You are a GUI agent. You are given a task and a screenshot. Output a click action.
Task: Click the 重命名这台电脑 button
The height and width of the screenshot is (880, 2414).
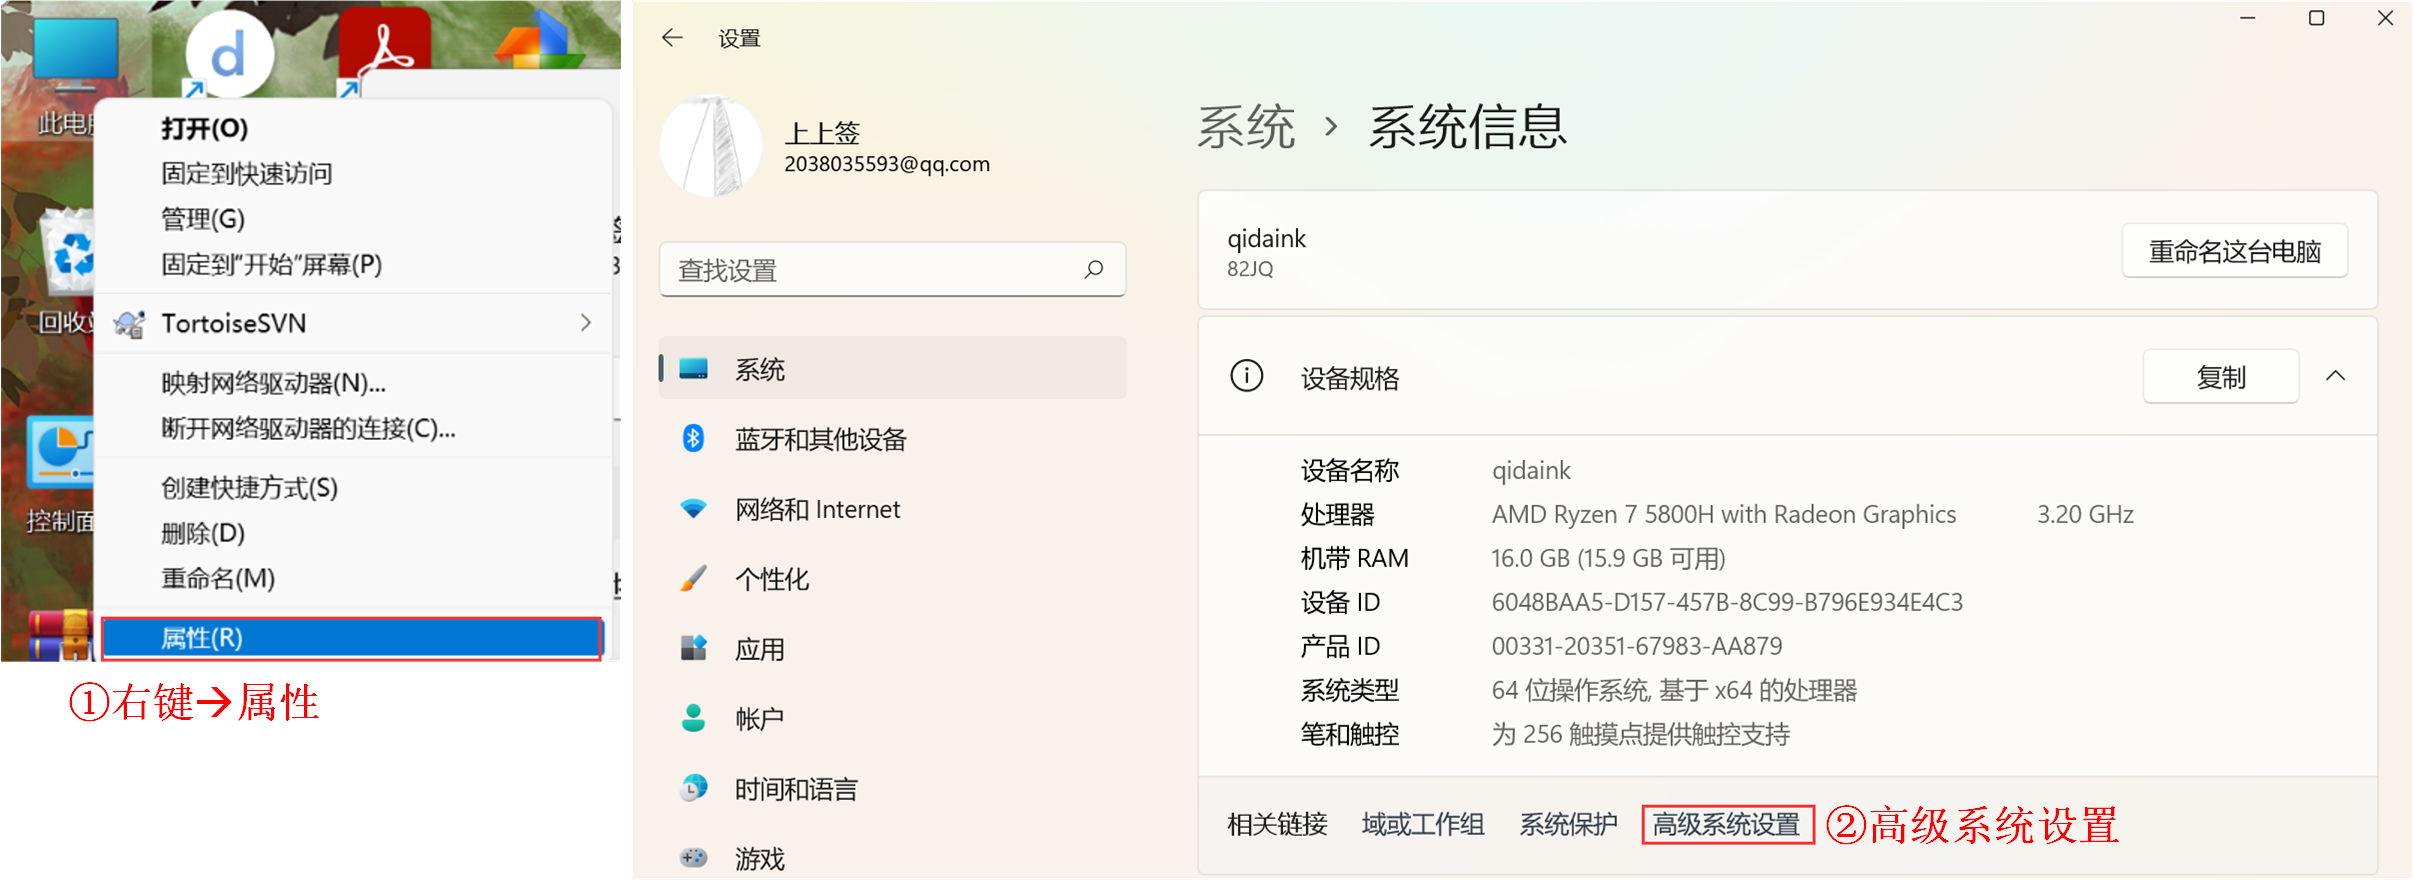(x=2234, y=251)
